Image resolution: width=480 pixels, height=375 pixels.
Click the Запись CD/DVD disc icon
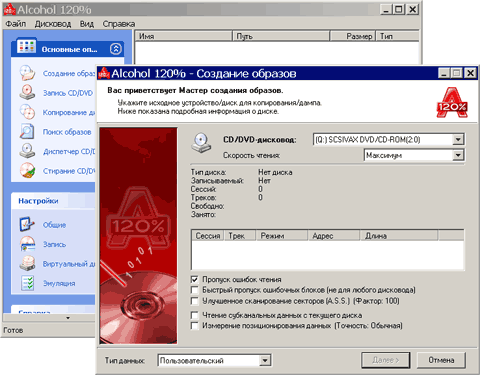pyautogui.click(x=27, y=92)
